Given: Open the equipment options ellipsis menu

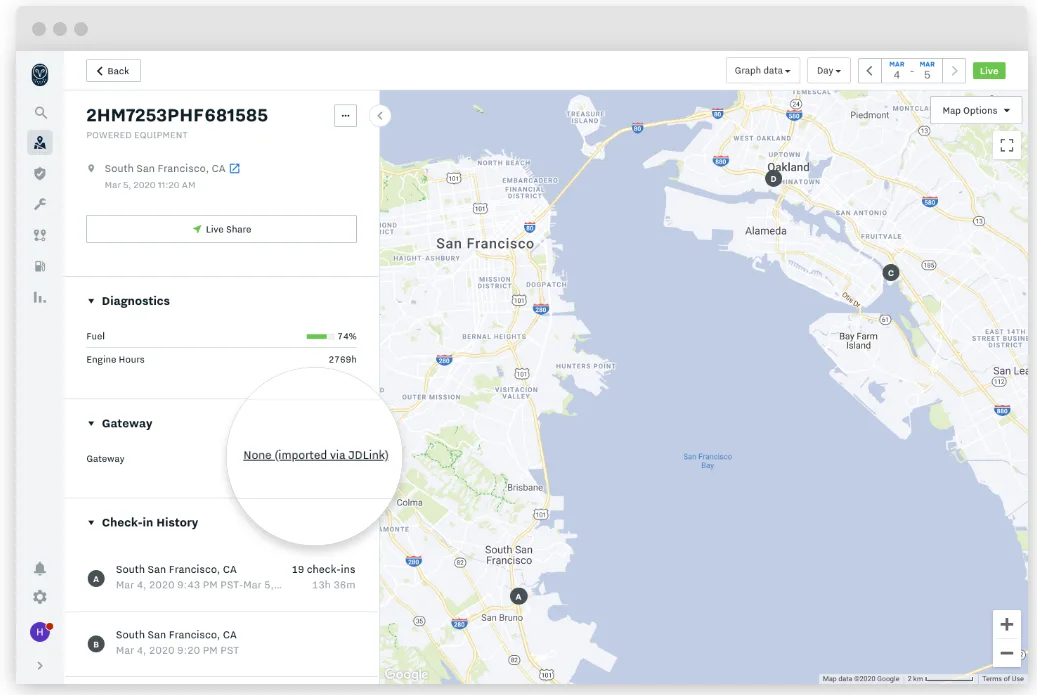Looking at the screenshot, I should [345, 115].
